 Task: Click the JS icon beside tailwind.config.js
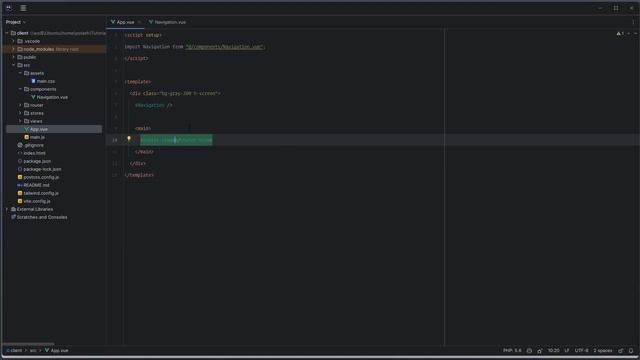[20, 193]
